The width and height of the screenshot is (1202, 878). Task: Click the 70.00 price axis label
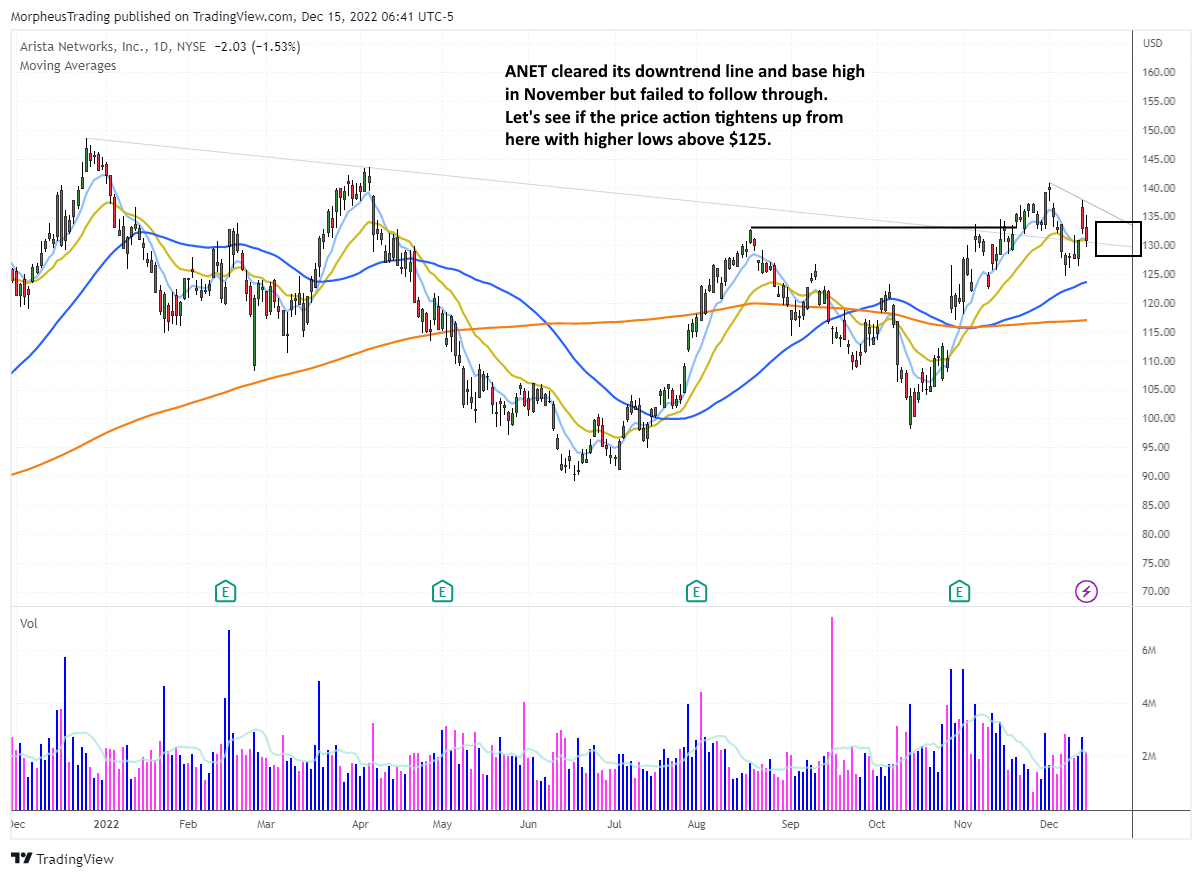[x=1157, y=592]
